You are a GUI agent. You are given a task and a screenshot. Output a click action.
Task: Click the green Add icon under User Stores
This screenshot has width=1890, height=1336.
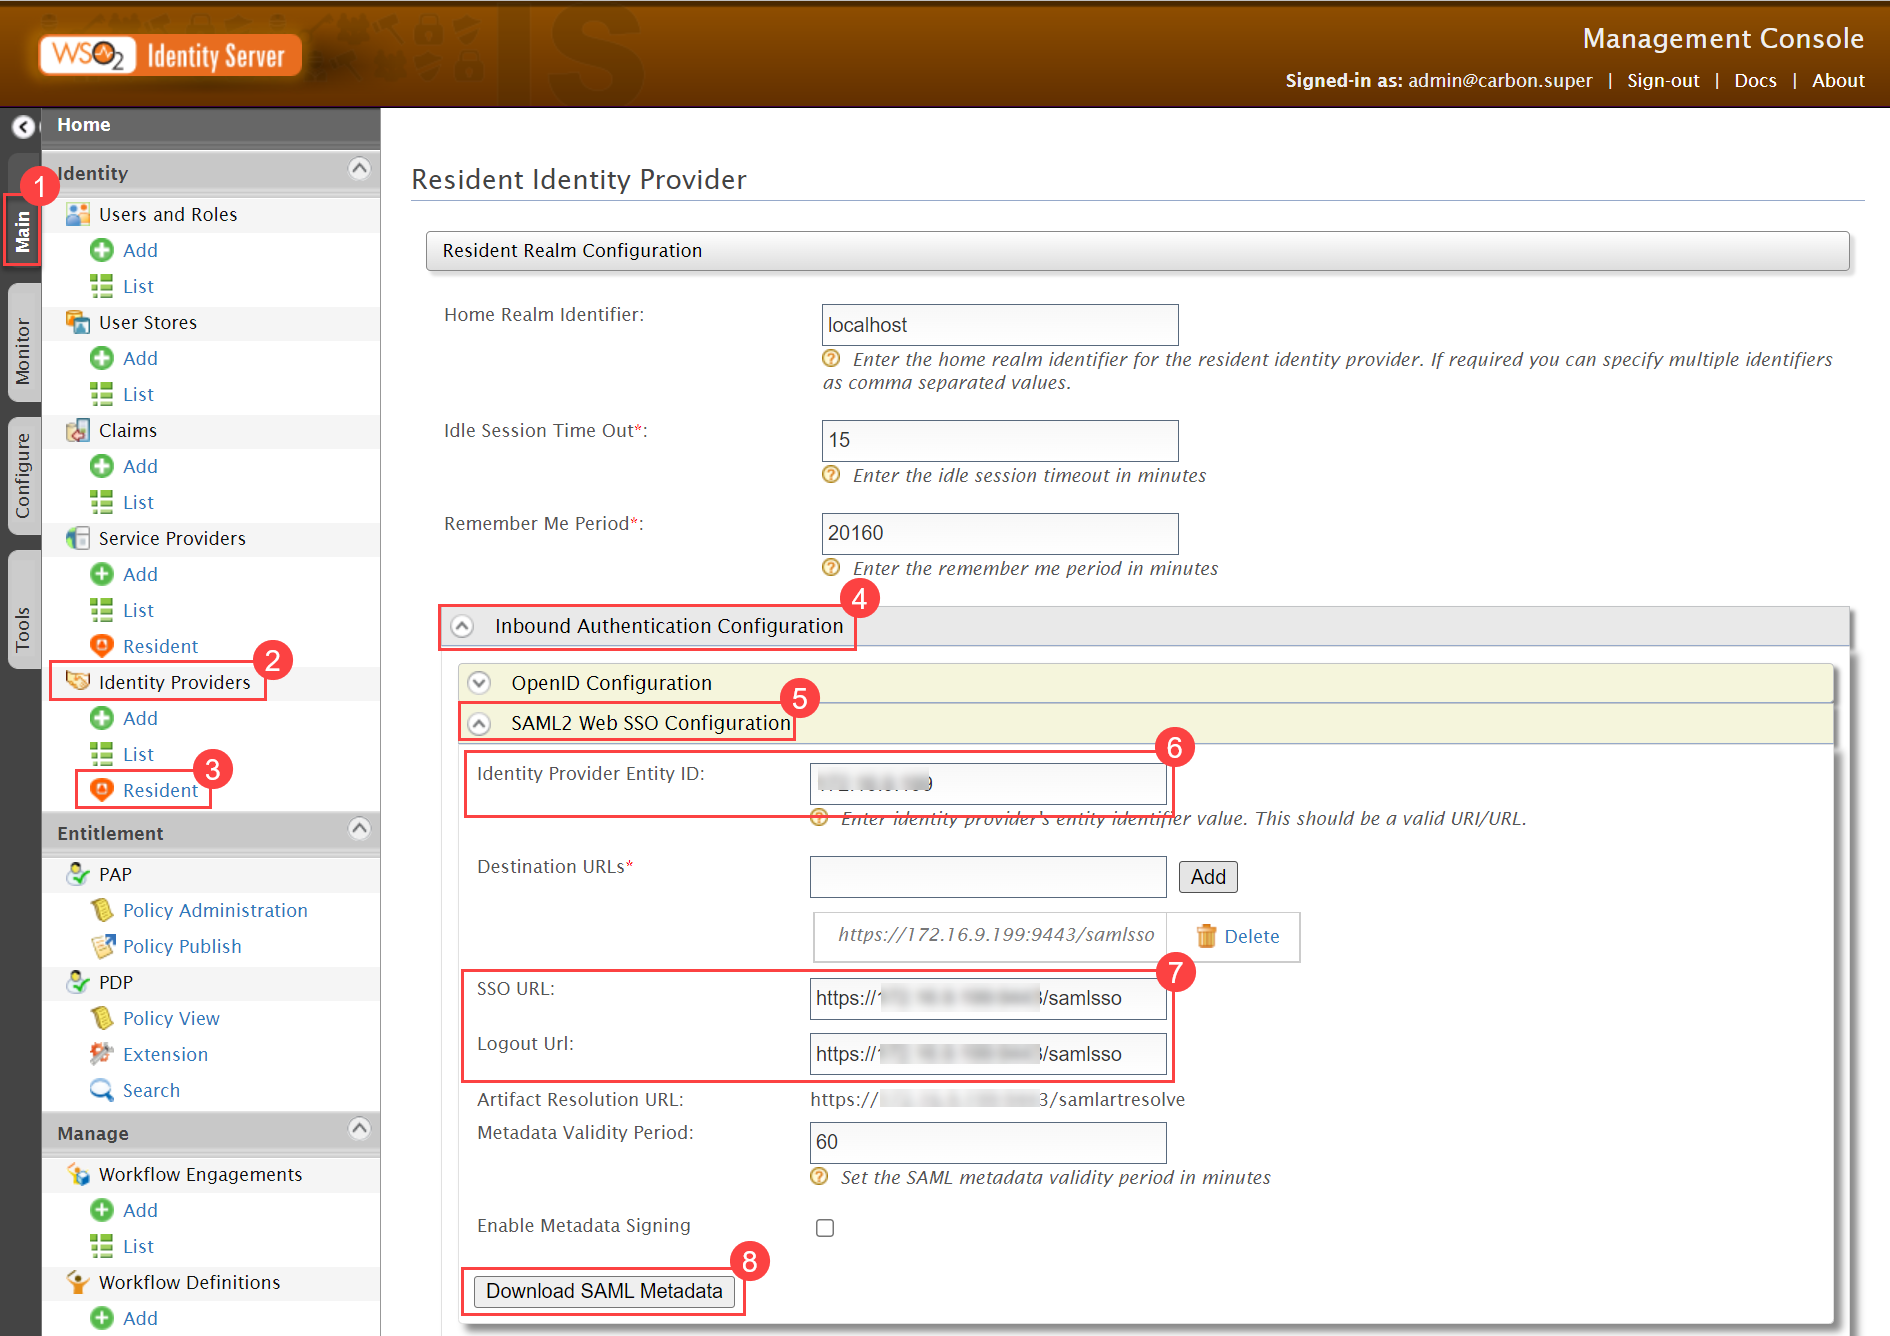pos(102,358)
